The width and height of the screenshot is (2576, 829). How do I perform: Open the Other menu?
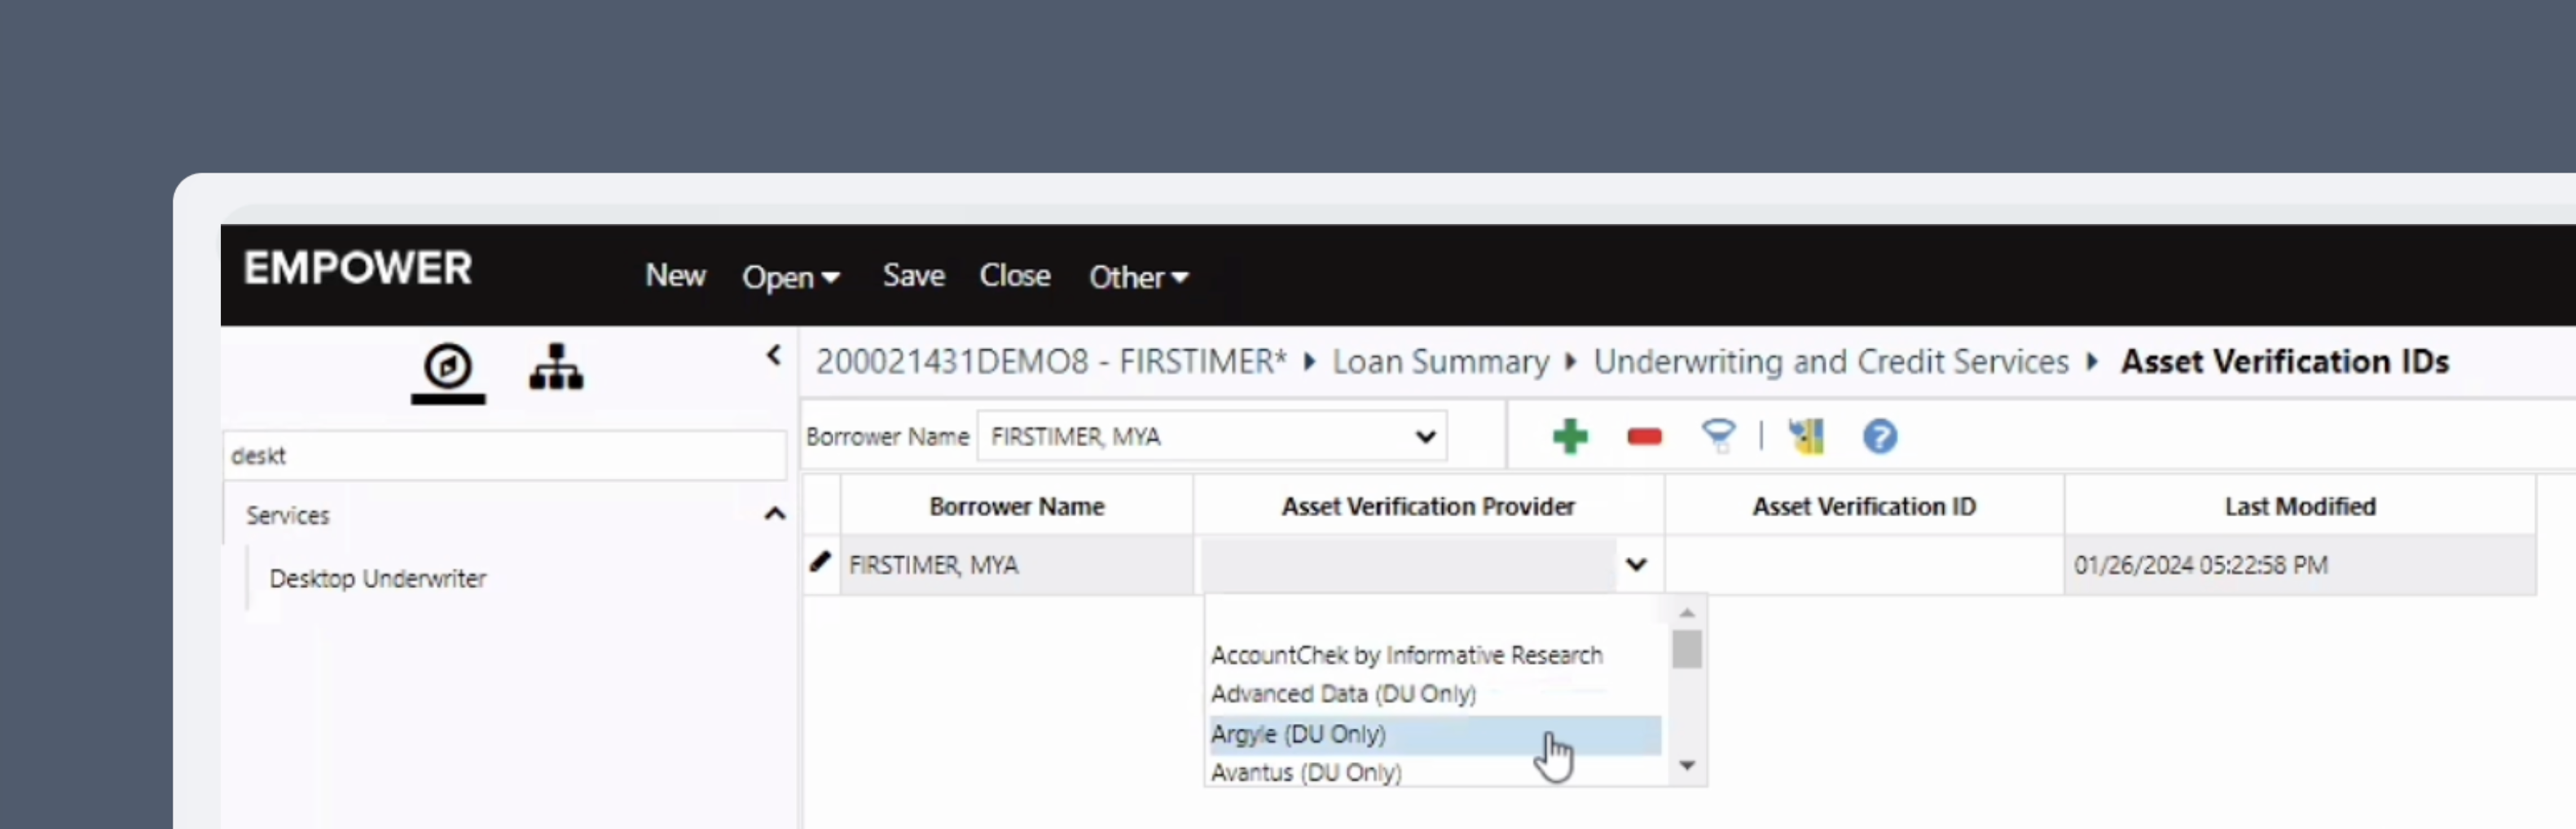[1137, 277]
